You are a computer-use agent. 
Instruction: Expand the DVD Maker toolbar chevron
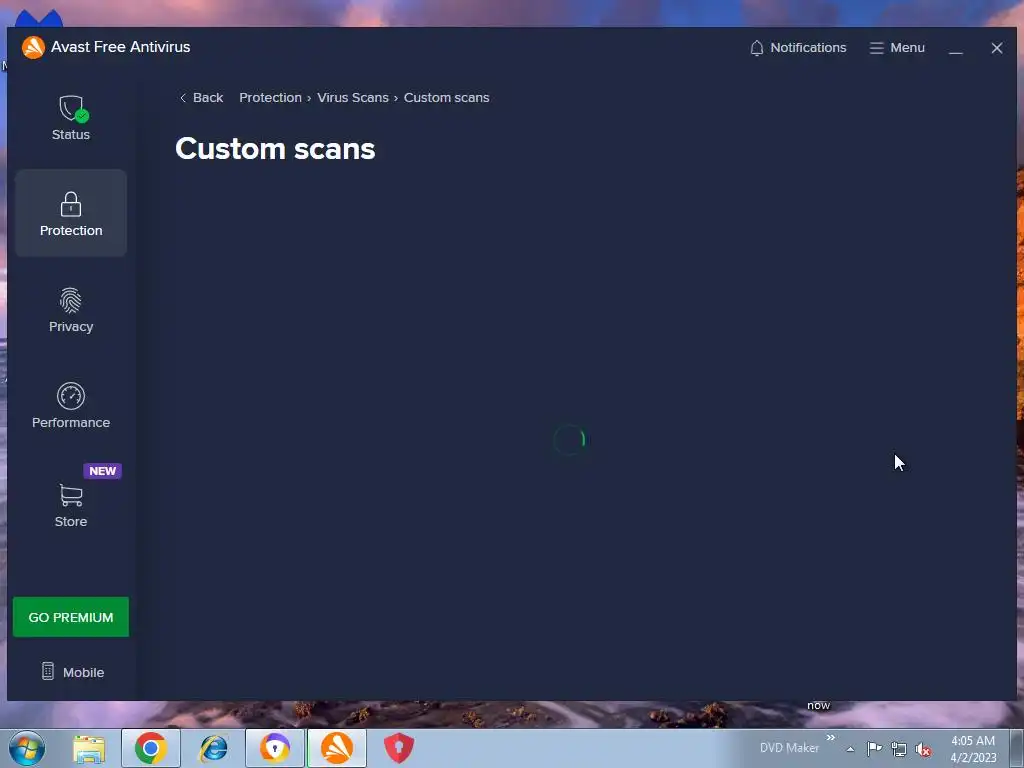831,738
